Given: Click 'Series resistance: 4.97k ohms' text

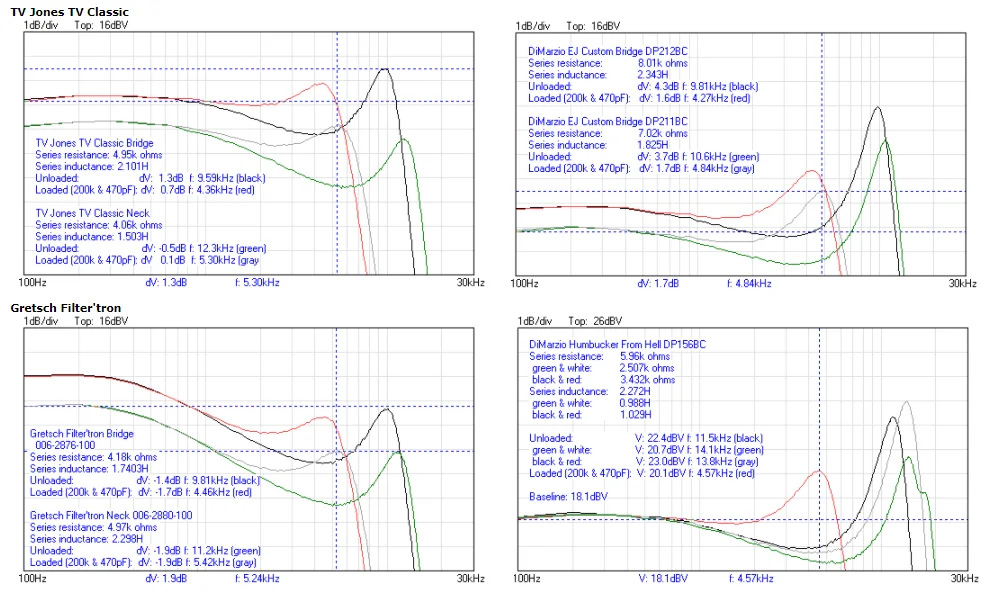Looking at the screenshot, I should (94, 527).
